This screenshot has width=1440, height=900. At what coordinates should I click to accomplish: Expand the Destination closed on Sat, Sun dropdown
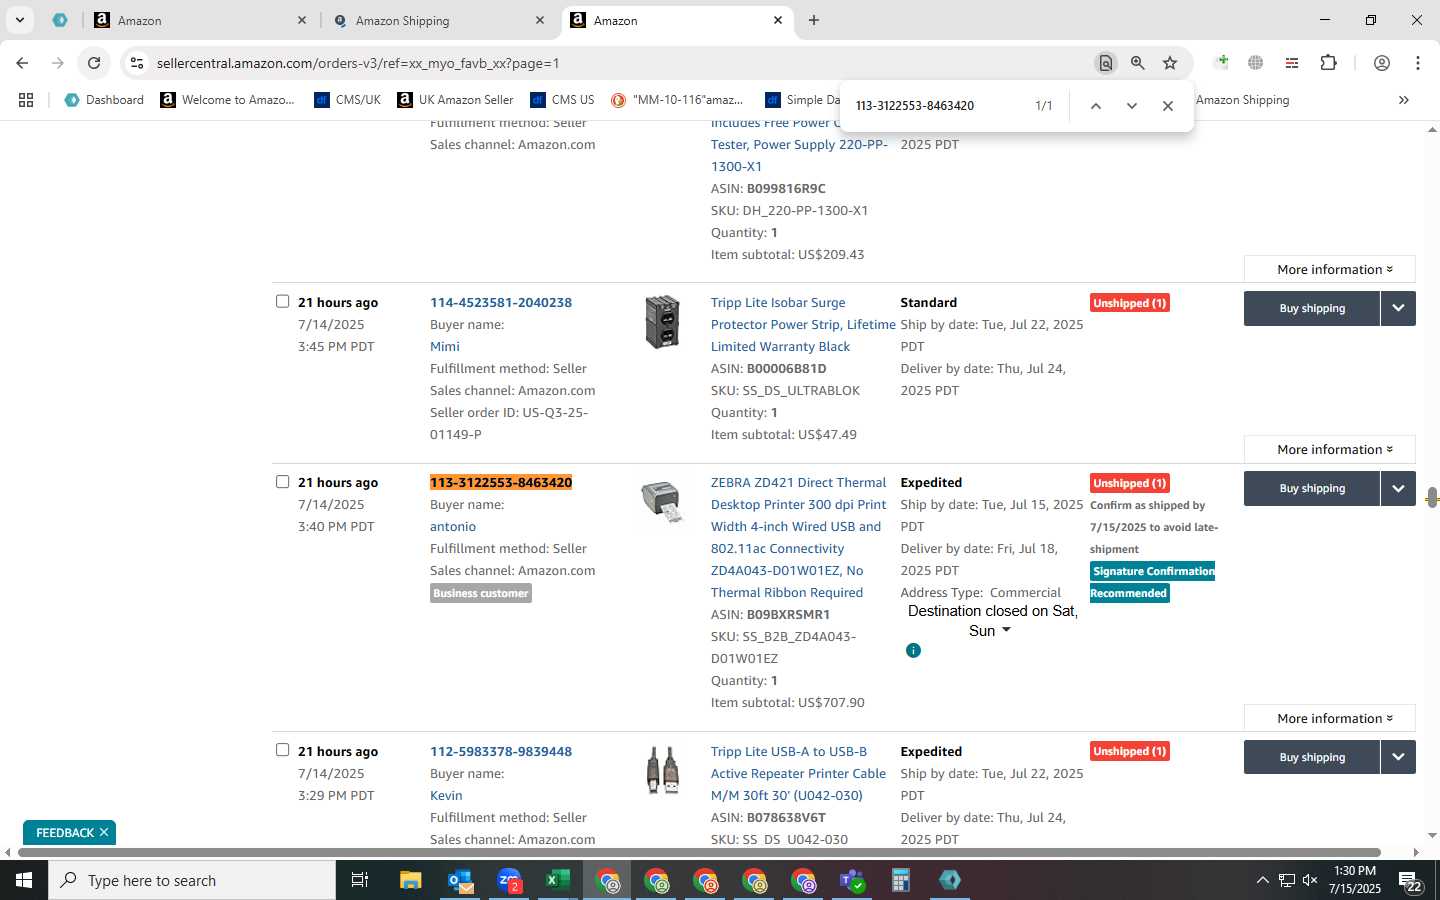tap(1006, 630)
